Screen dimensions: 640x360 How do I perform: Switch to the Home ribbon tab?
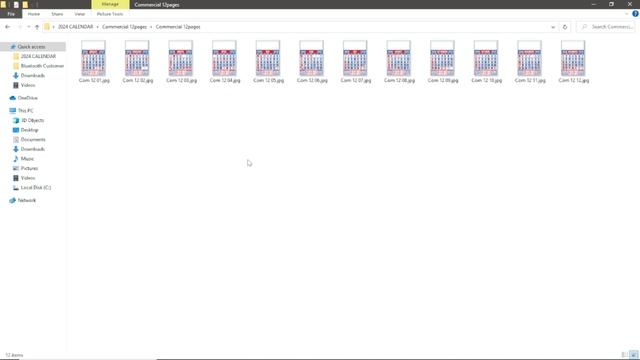point(34,14)
